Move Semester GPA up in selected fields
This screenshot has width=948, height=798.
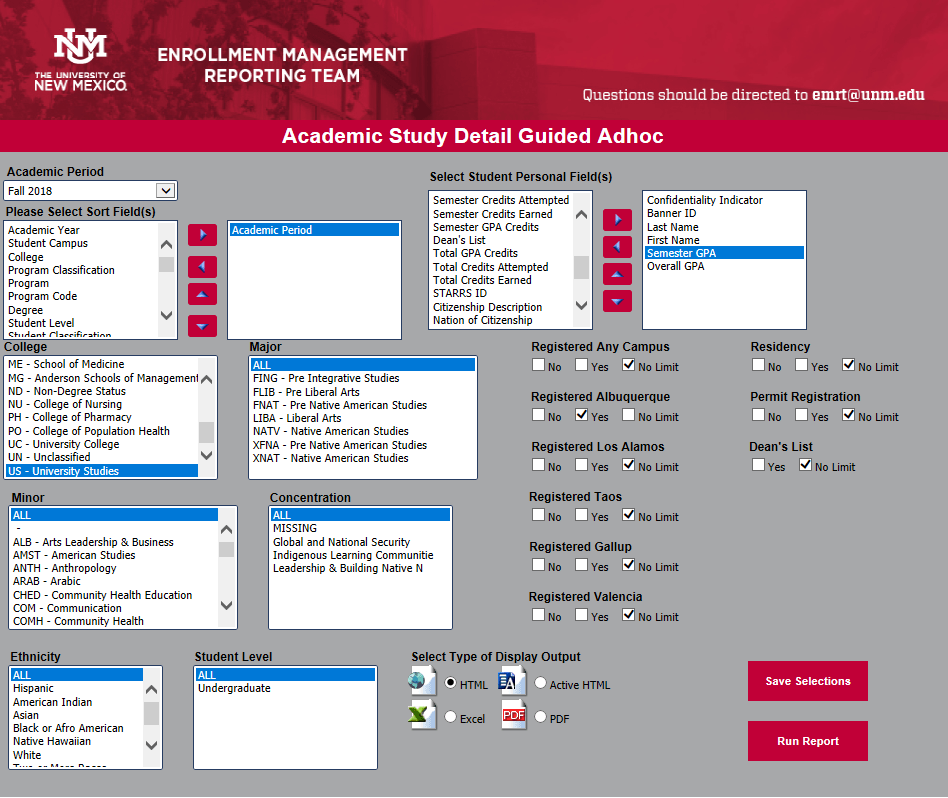coord(617,274)
